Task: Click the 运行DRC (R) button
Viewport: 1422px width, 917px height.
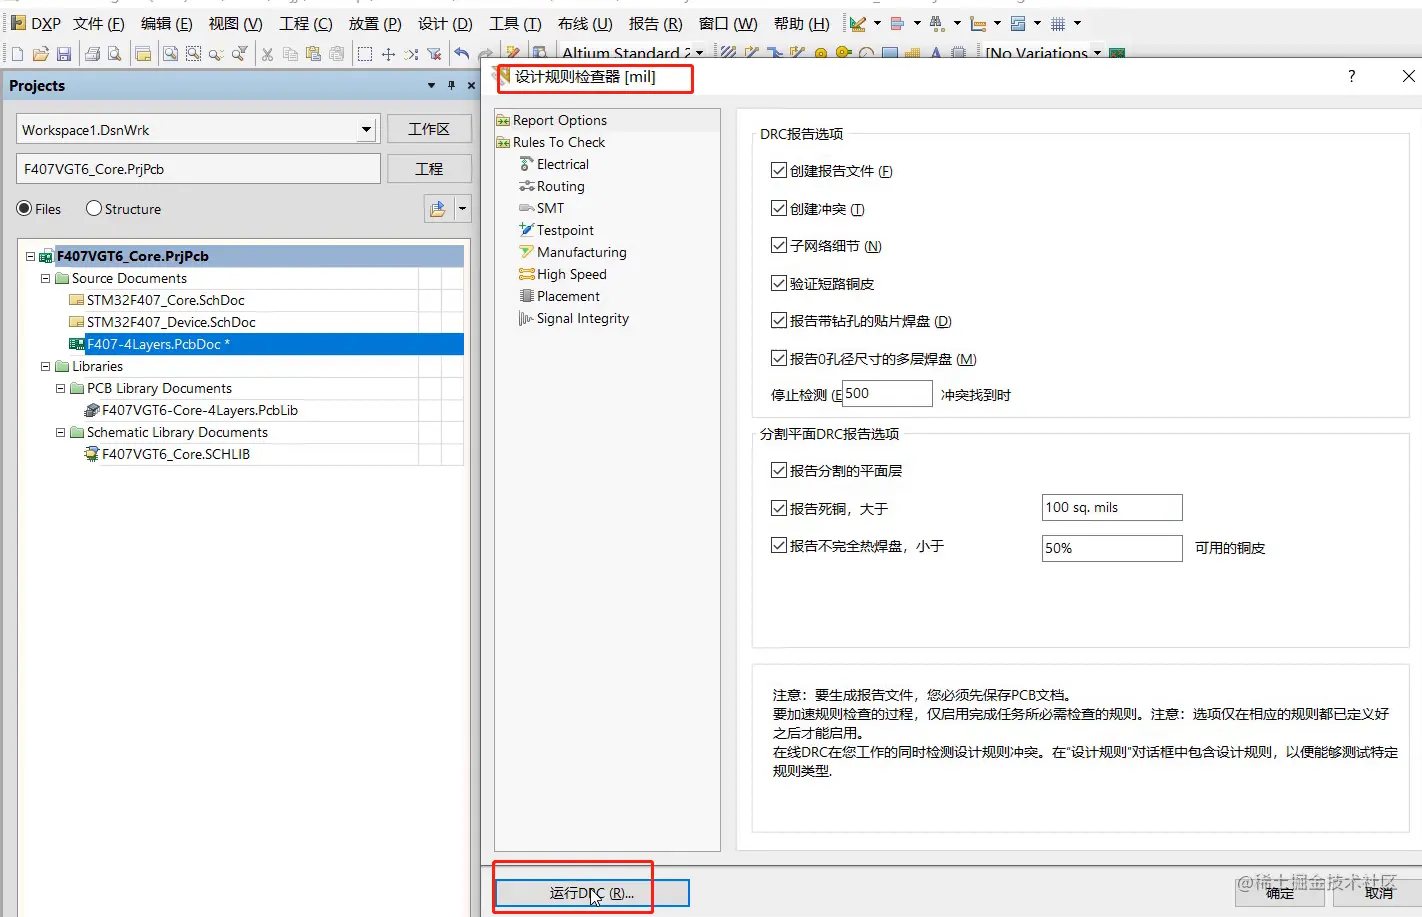Action: (592, 893)
